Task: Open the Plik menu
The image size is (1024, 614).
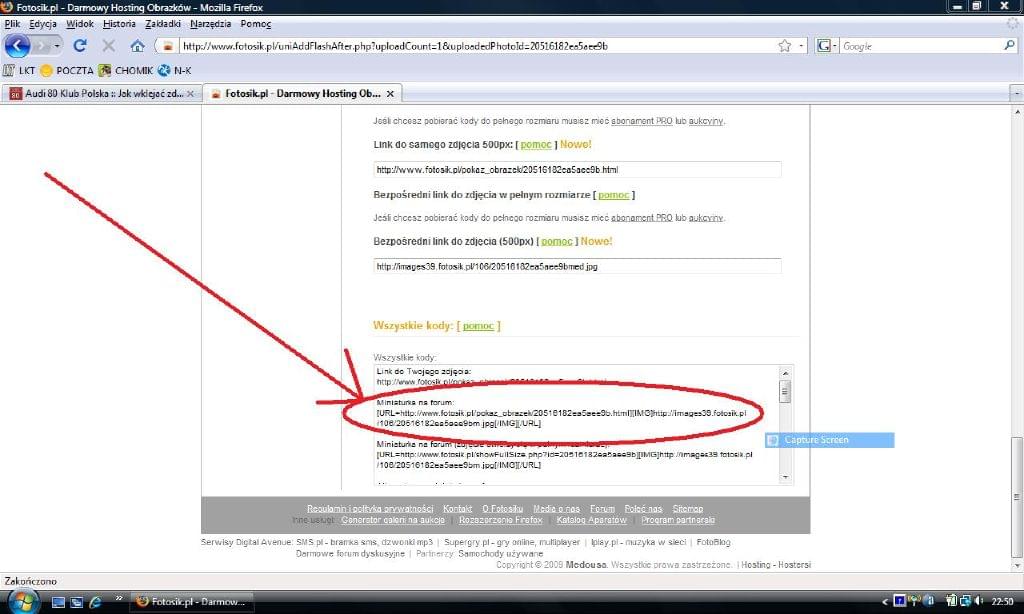Action: [x=12, y=24]
